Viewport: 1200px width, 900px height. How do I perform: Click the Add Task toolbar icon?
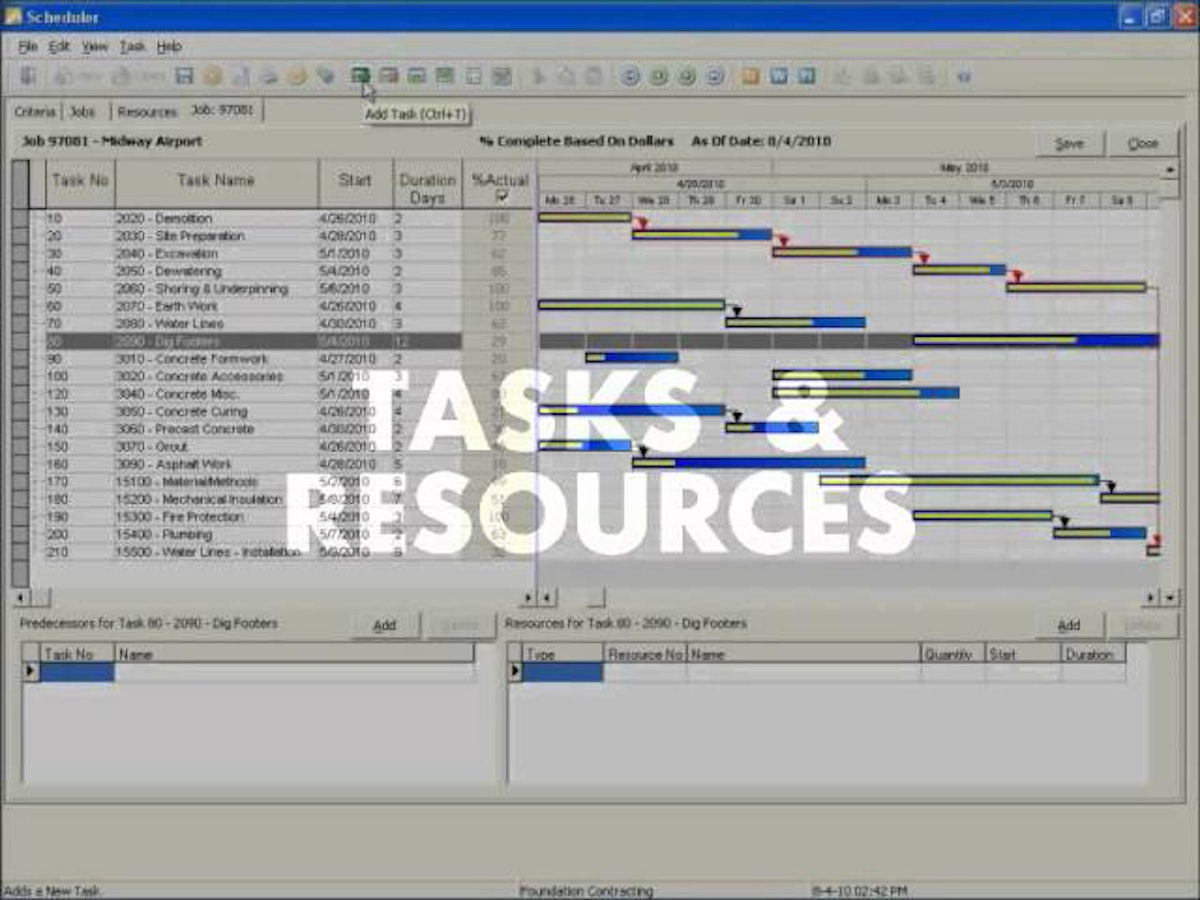coord(363,75)
